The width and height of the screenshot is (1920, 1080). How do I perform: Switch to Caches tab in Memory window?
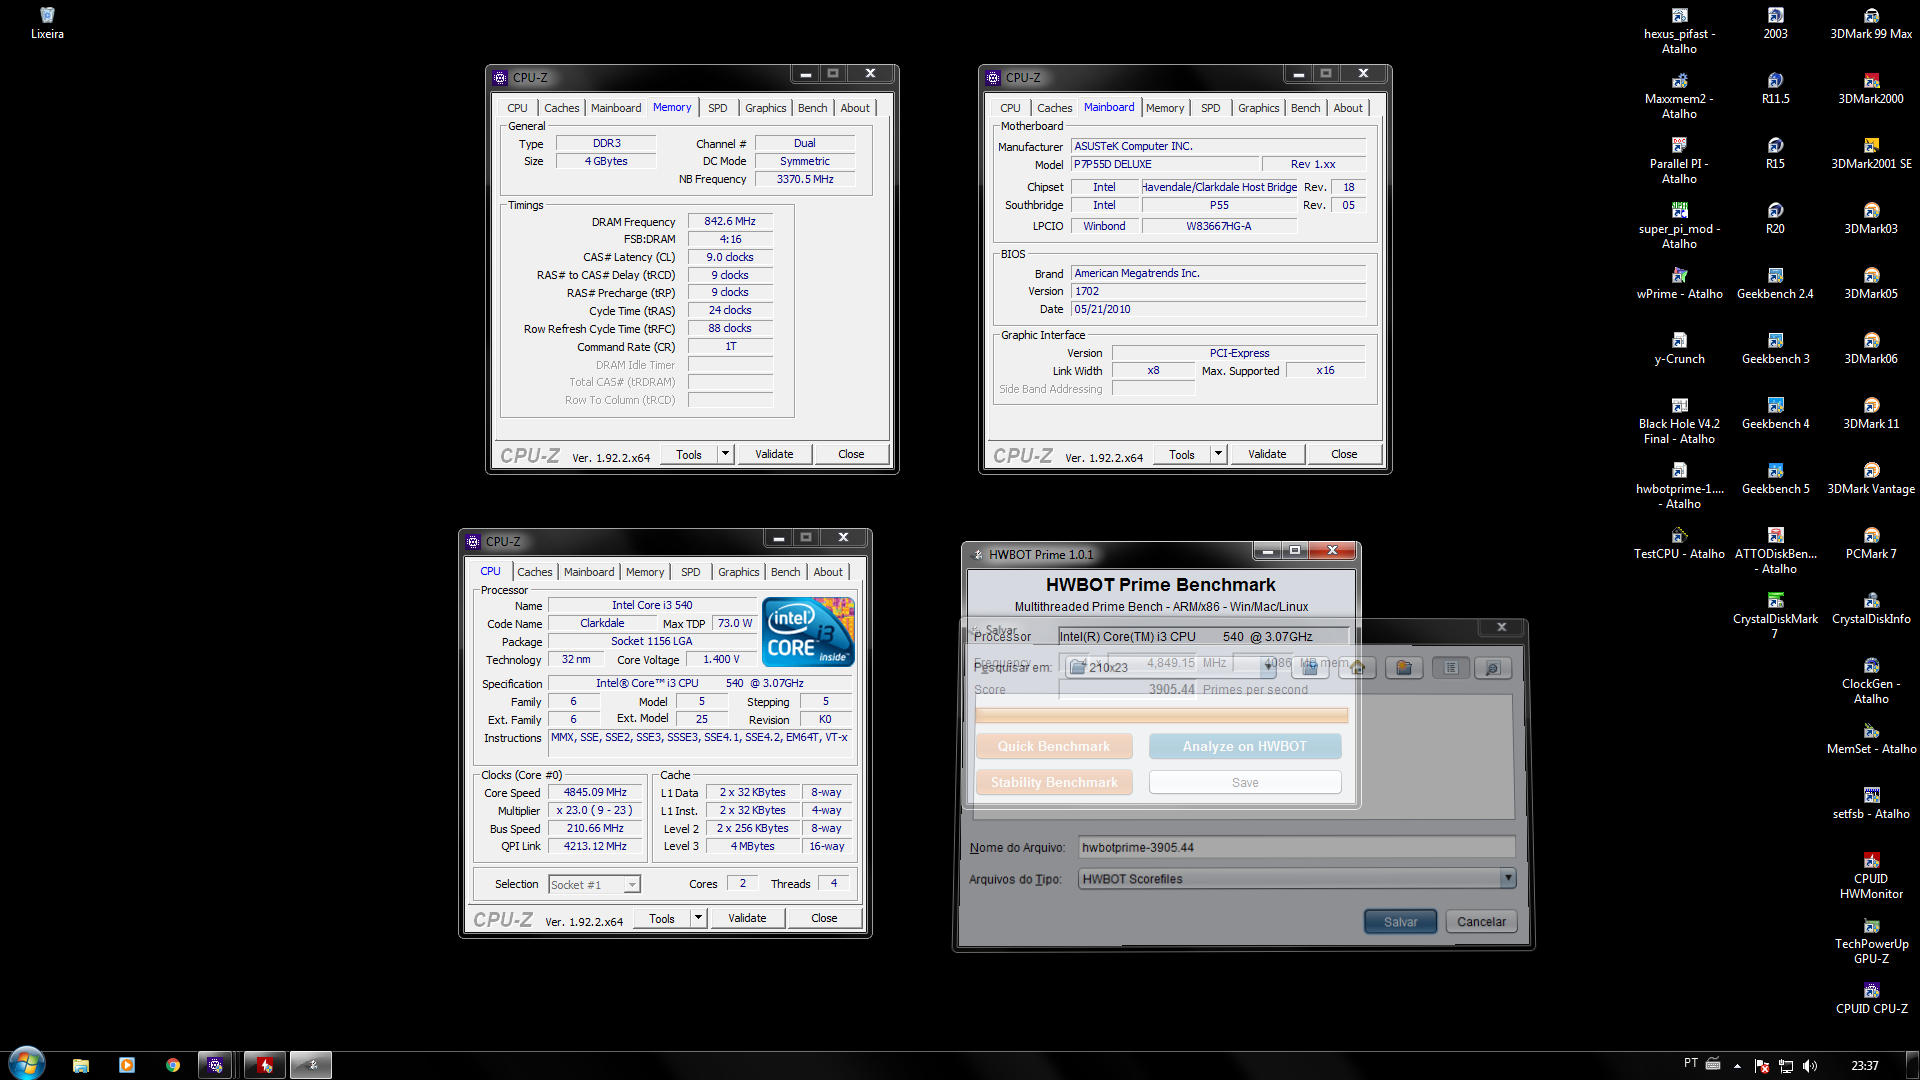coord(561,108)
